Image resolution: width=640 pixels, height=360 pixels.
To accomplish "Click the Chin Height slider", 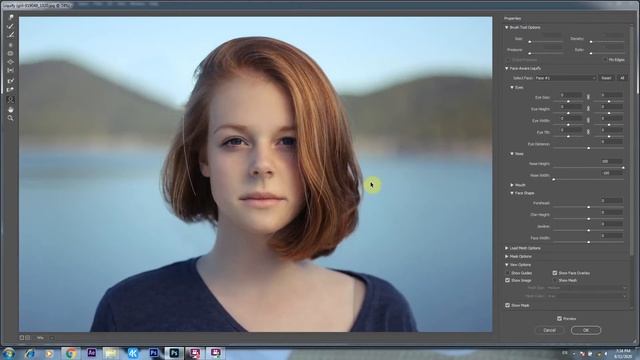I will [588, 219].
